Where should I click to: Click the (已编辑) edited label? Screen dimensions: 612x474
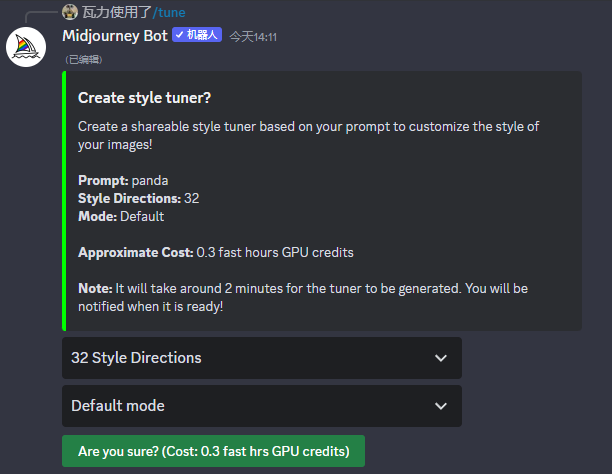(84, 59)
